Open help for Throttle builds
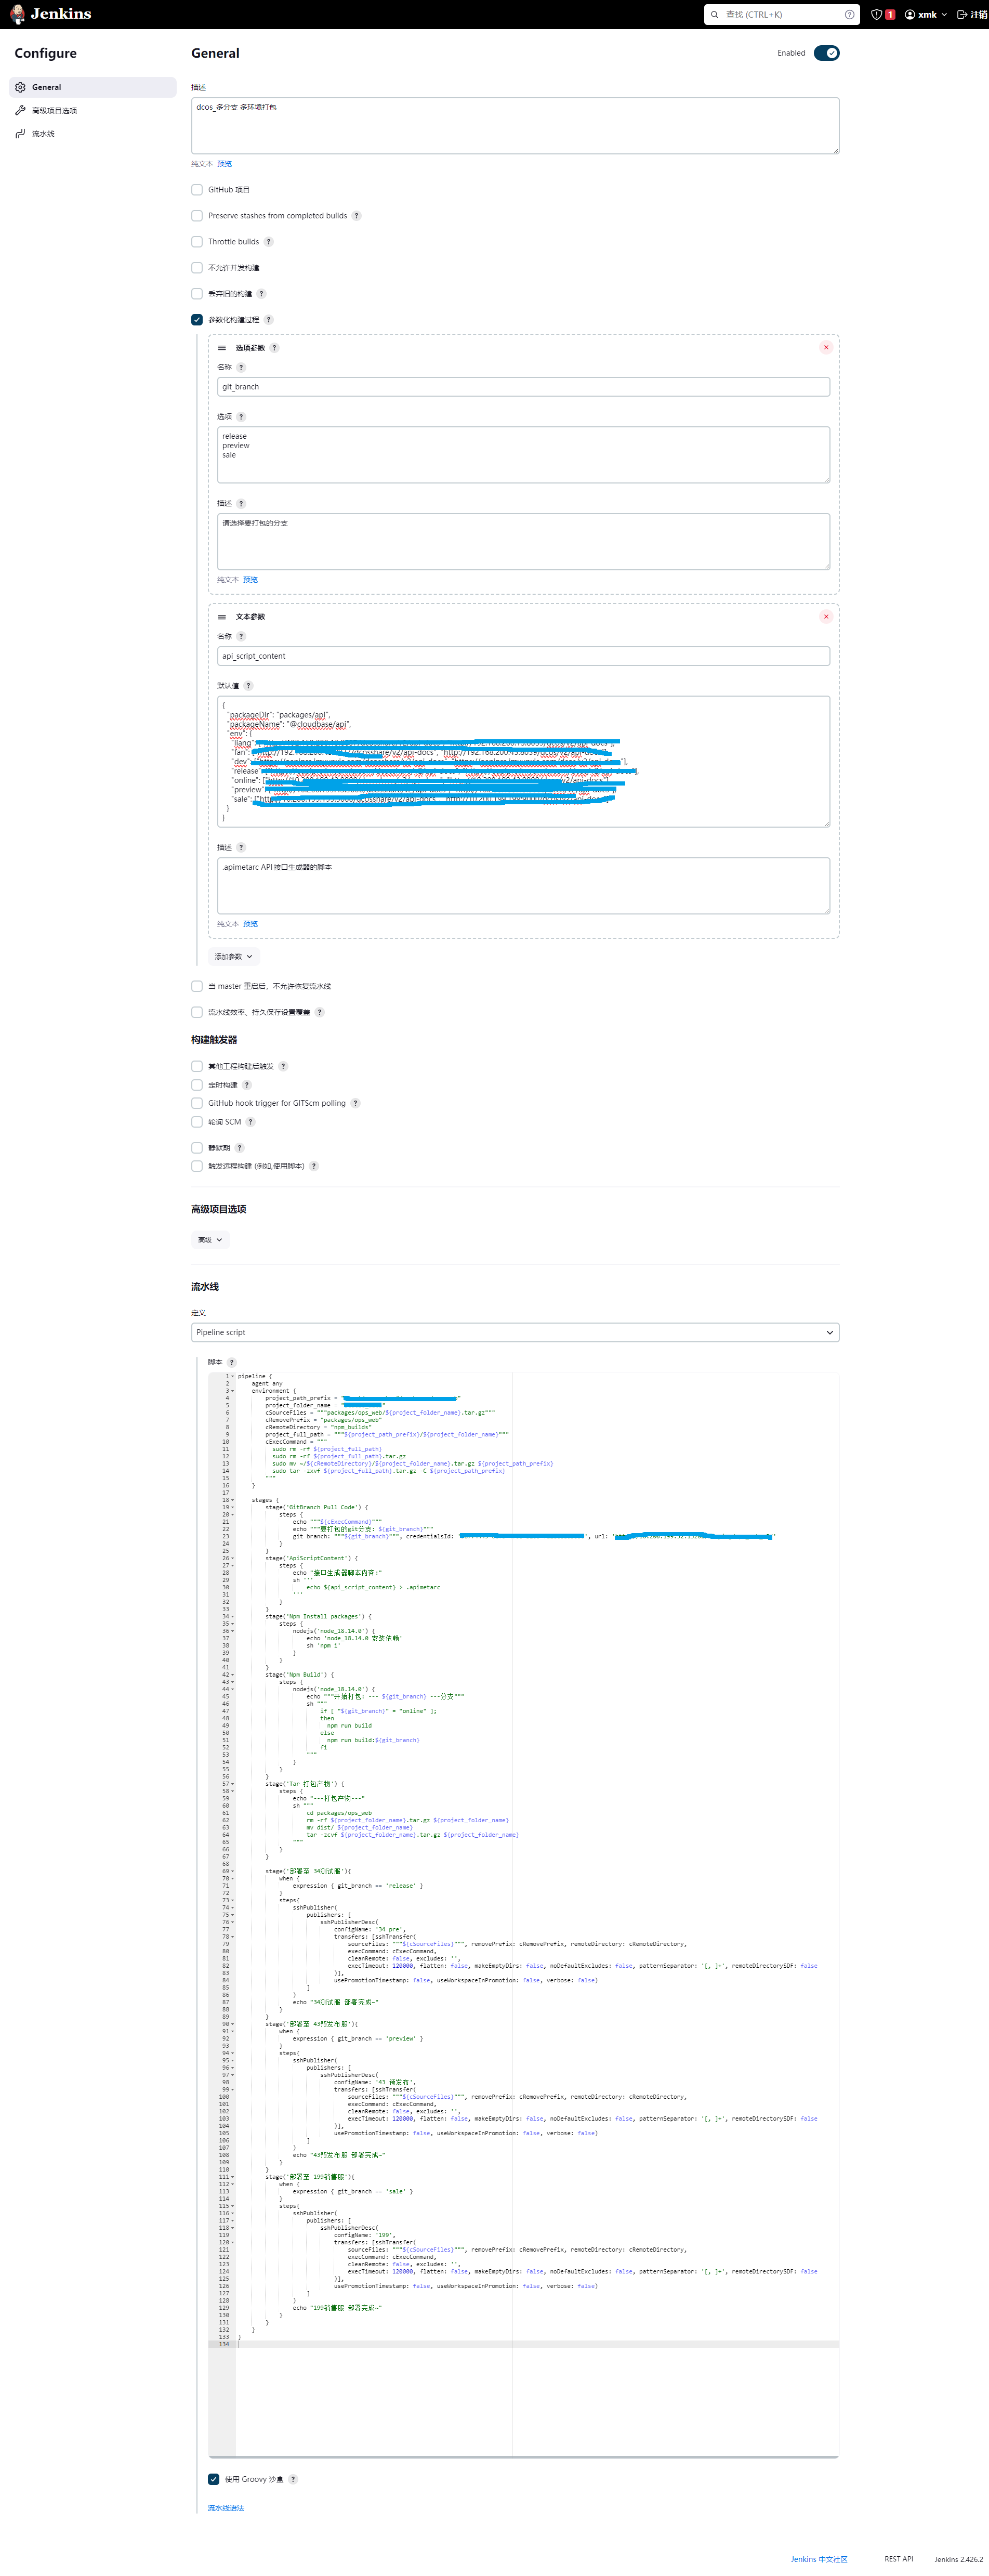Screen dimensions: 989x2576 269,242
